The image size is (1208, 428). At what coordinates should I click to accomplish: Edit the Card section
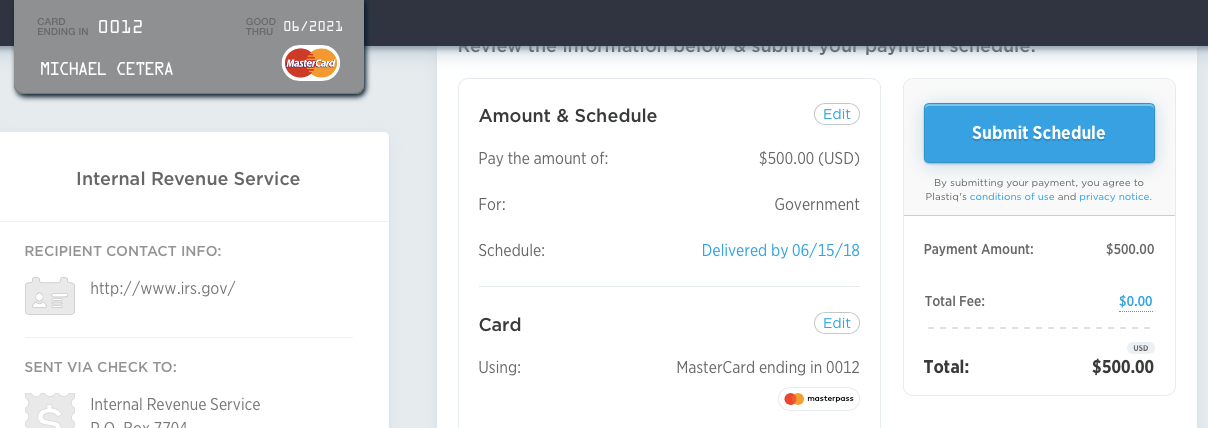pos(837,323)
